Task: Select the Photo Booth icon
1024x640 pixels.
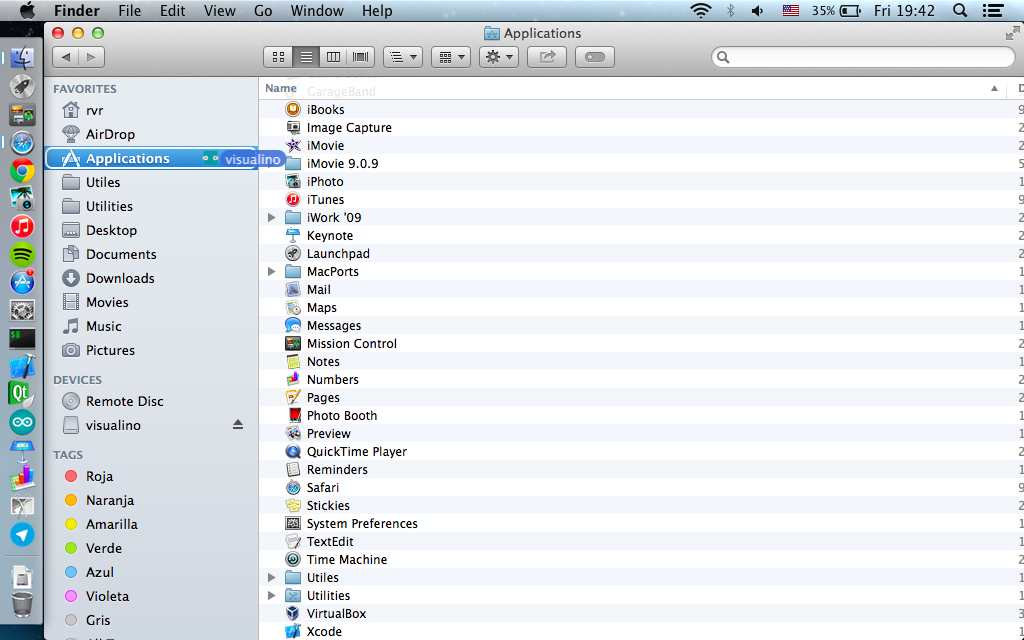Action: pos(293,415)
